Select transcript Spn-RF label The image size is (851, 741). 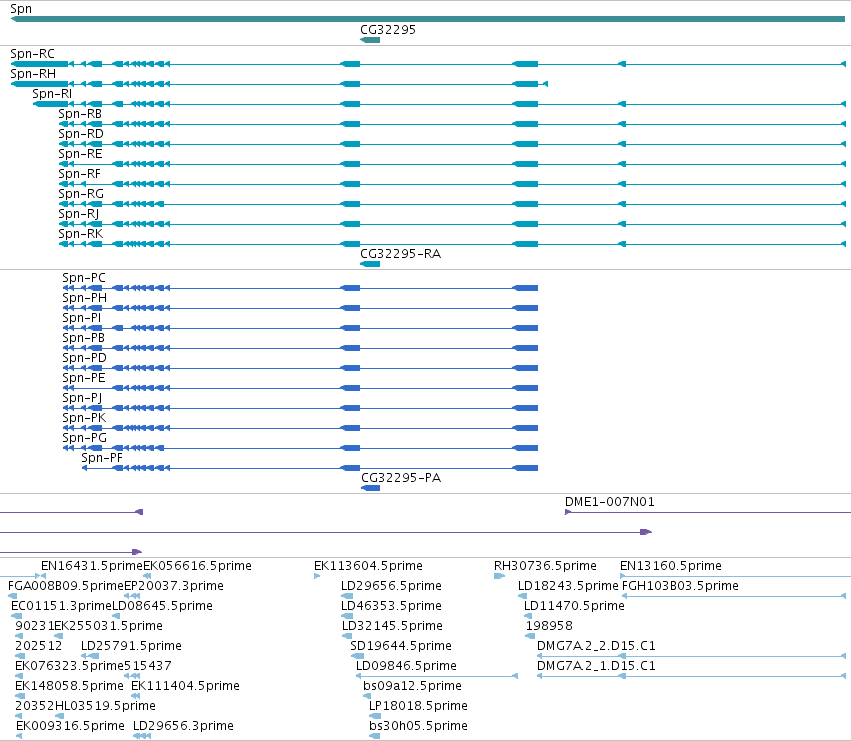[79, 174]
